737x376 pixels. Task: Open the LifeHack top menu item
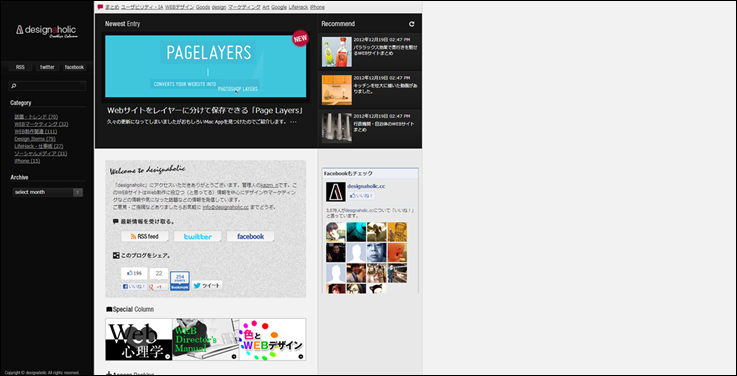[x=298, y=7]
